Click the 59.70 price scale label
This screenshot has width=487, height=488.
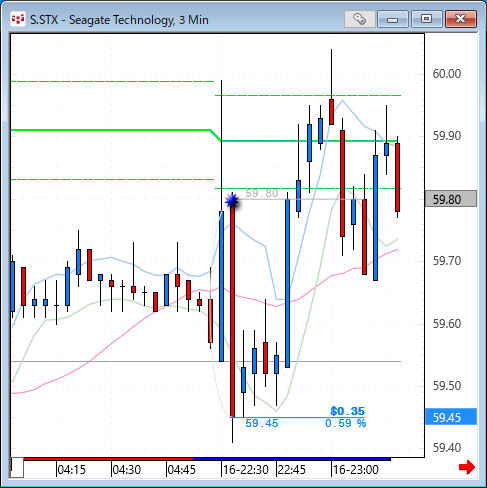coord(447,261)
